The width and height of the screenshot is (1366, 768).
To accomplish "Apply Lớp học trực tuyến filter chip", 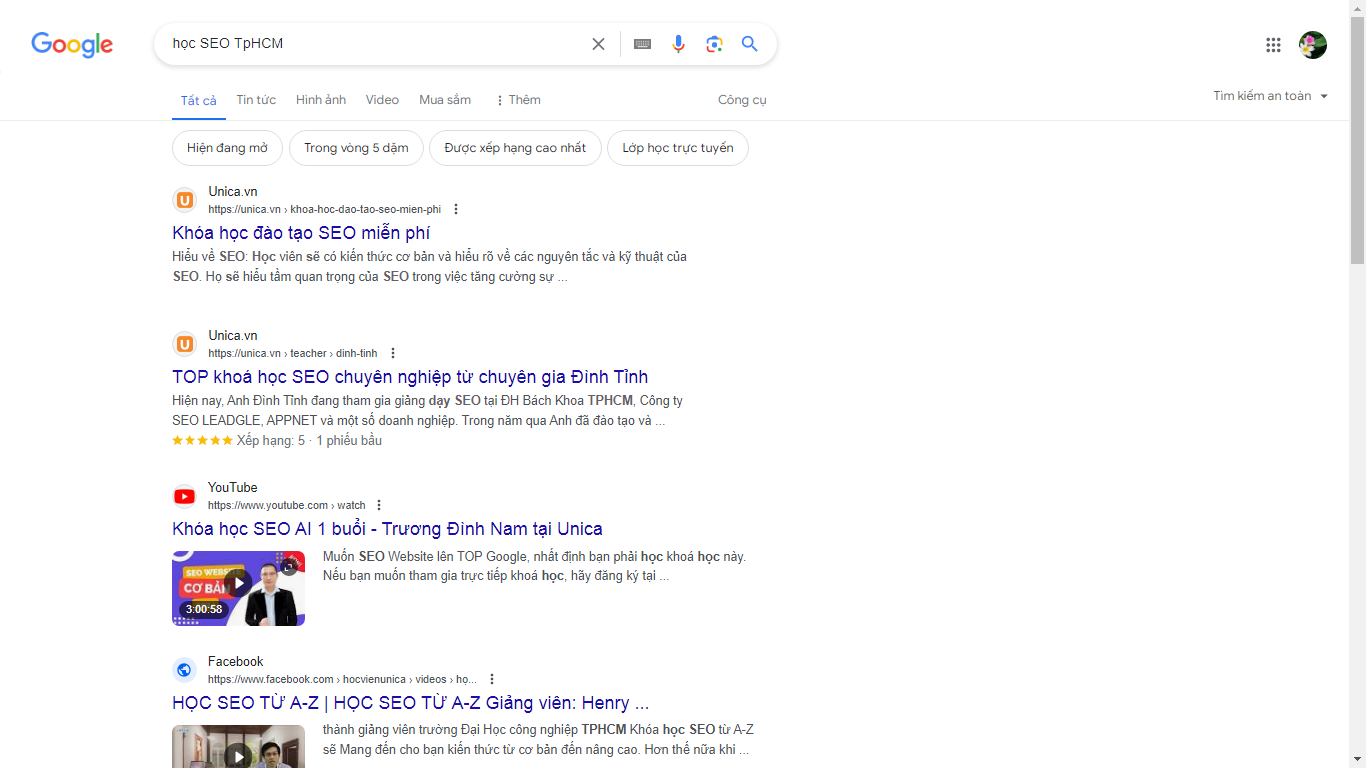I will [x=678, y=148].
